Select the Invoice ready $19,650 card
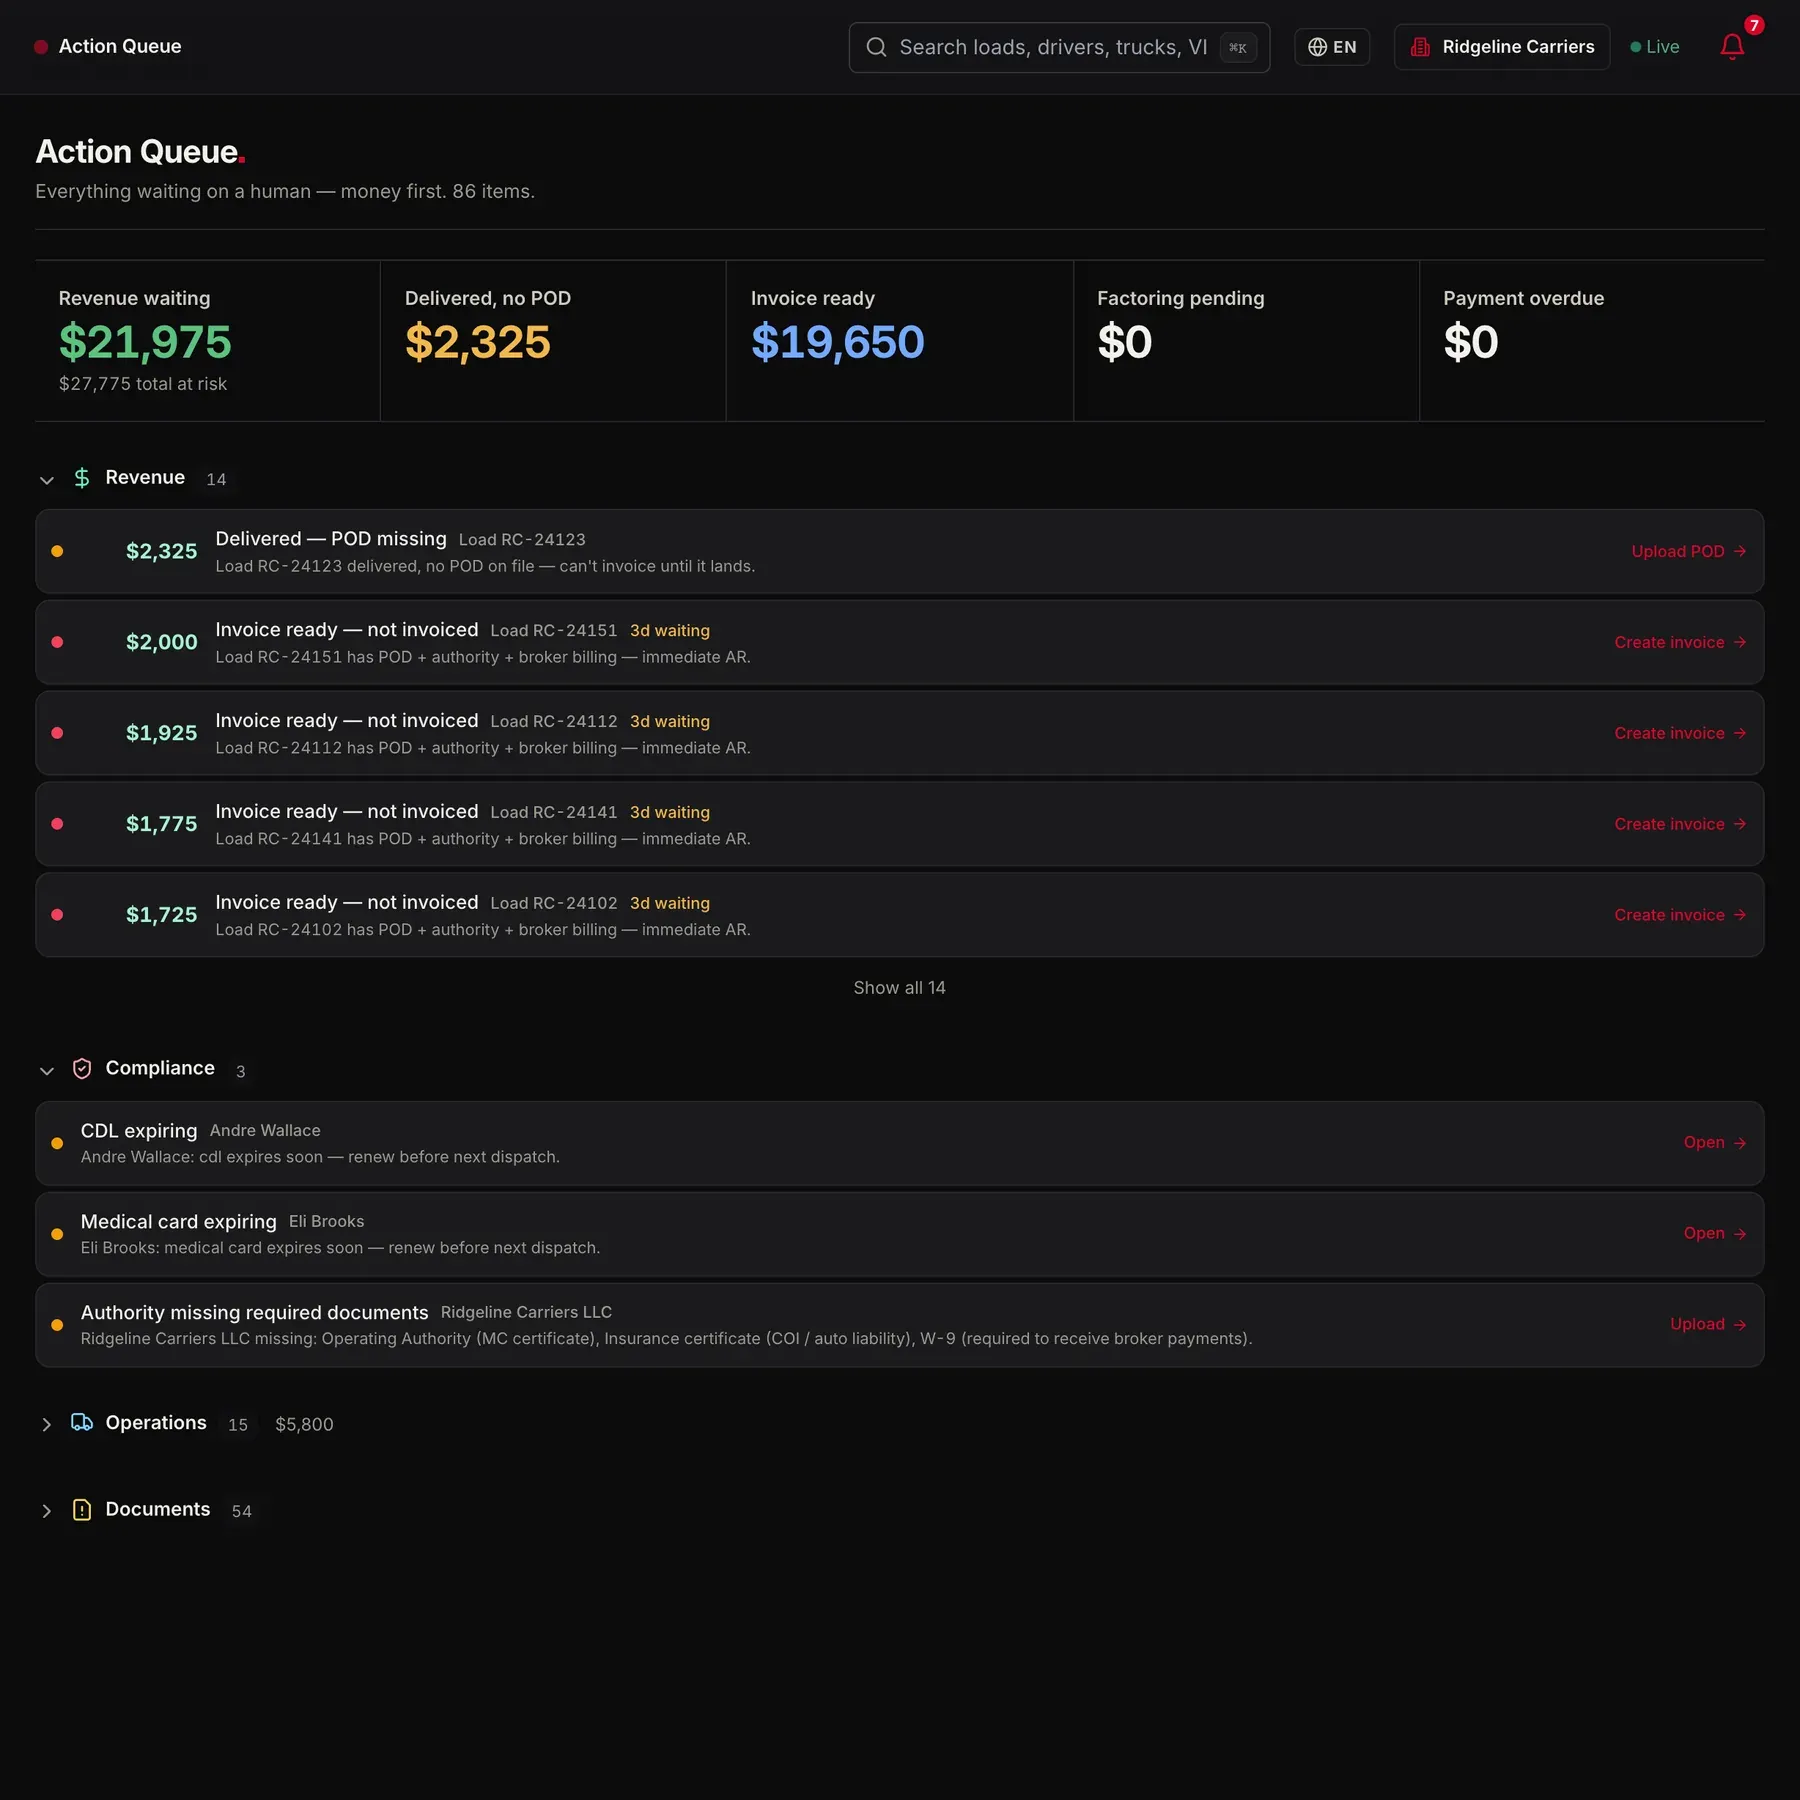 click(900, 341)
